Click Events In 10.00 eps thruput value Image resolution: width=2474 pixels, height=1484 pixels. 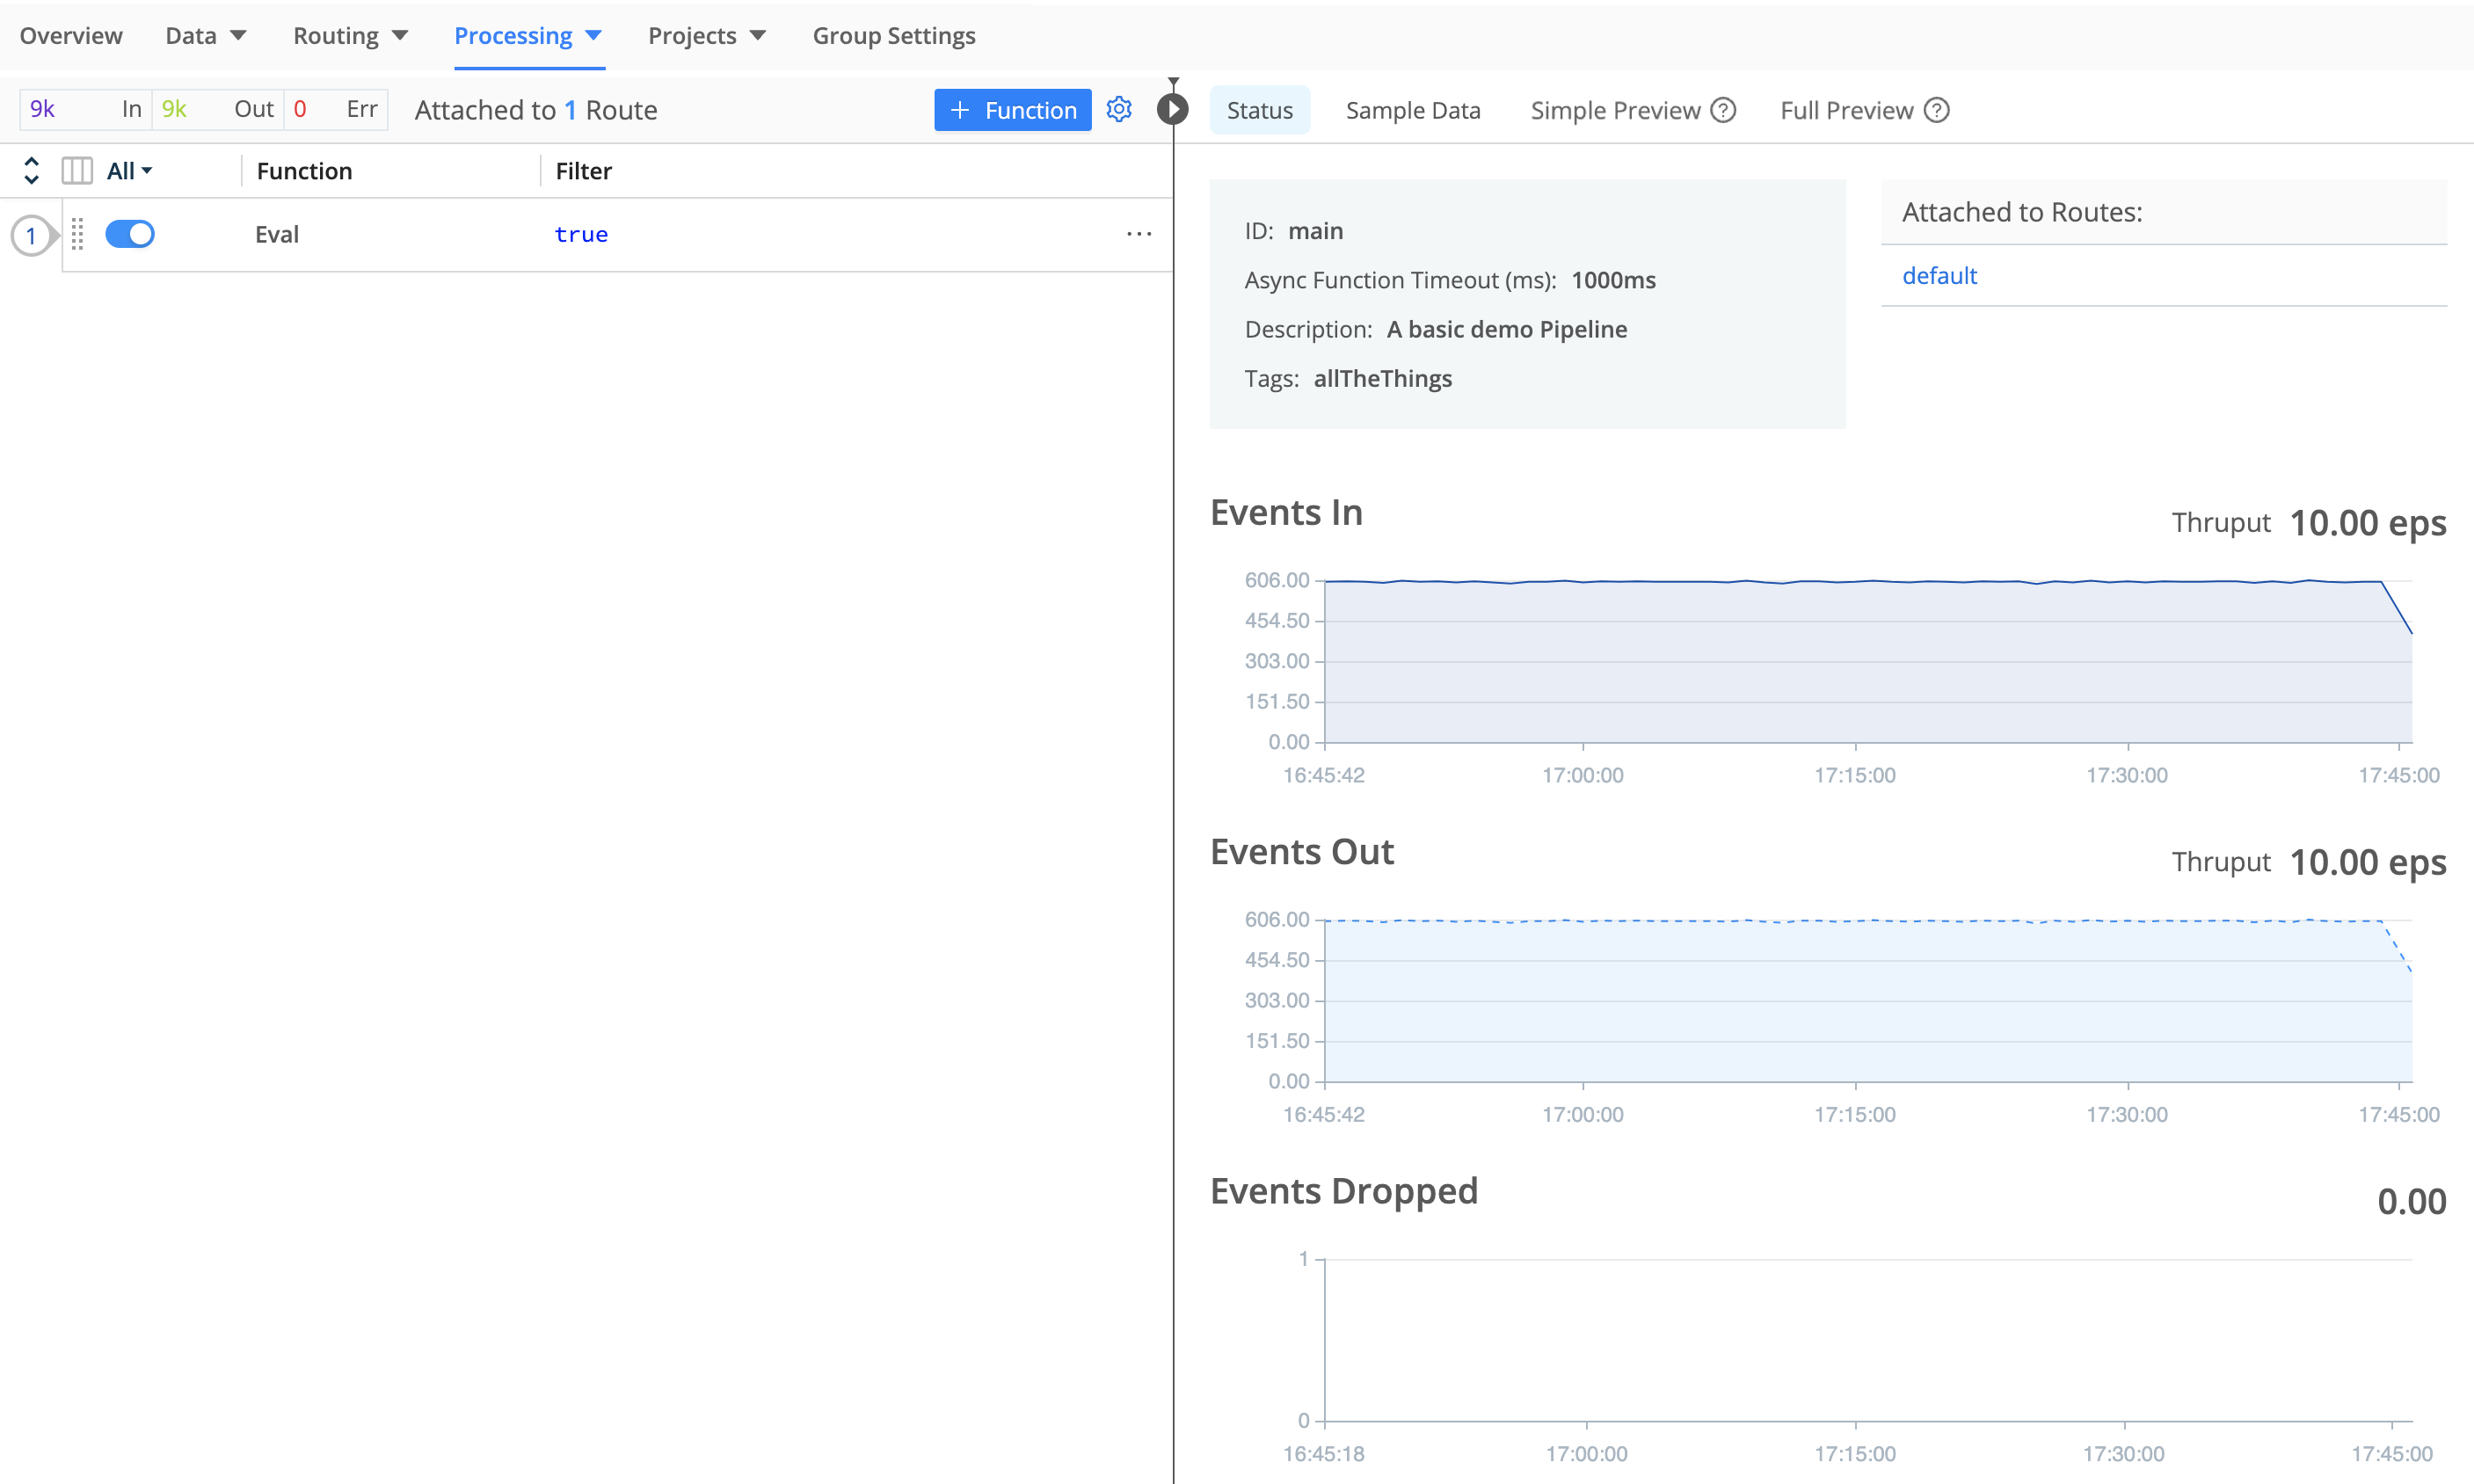point(2368,523)
